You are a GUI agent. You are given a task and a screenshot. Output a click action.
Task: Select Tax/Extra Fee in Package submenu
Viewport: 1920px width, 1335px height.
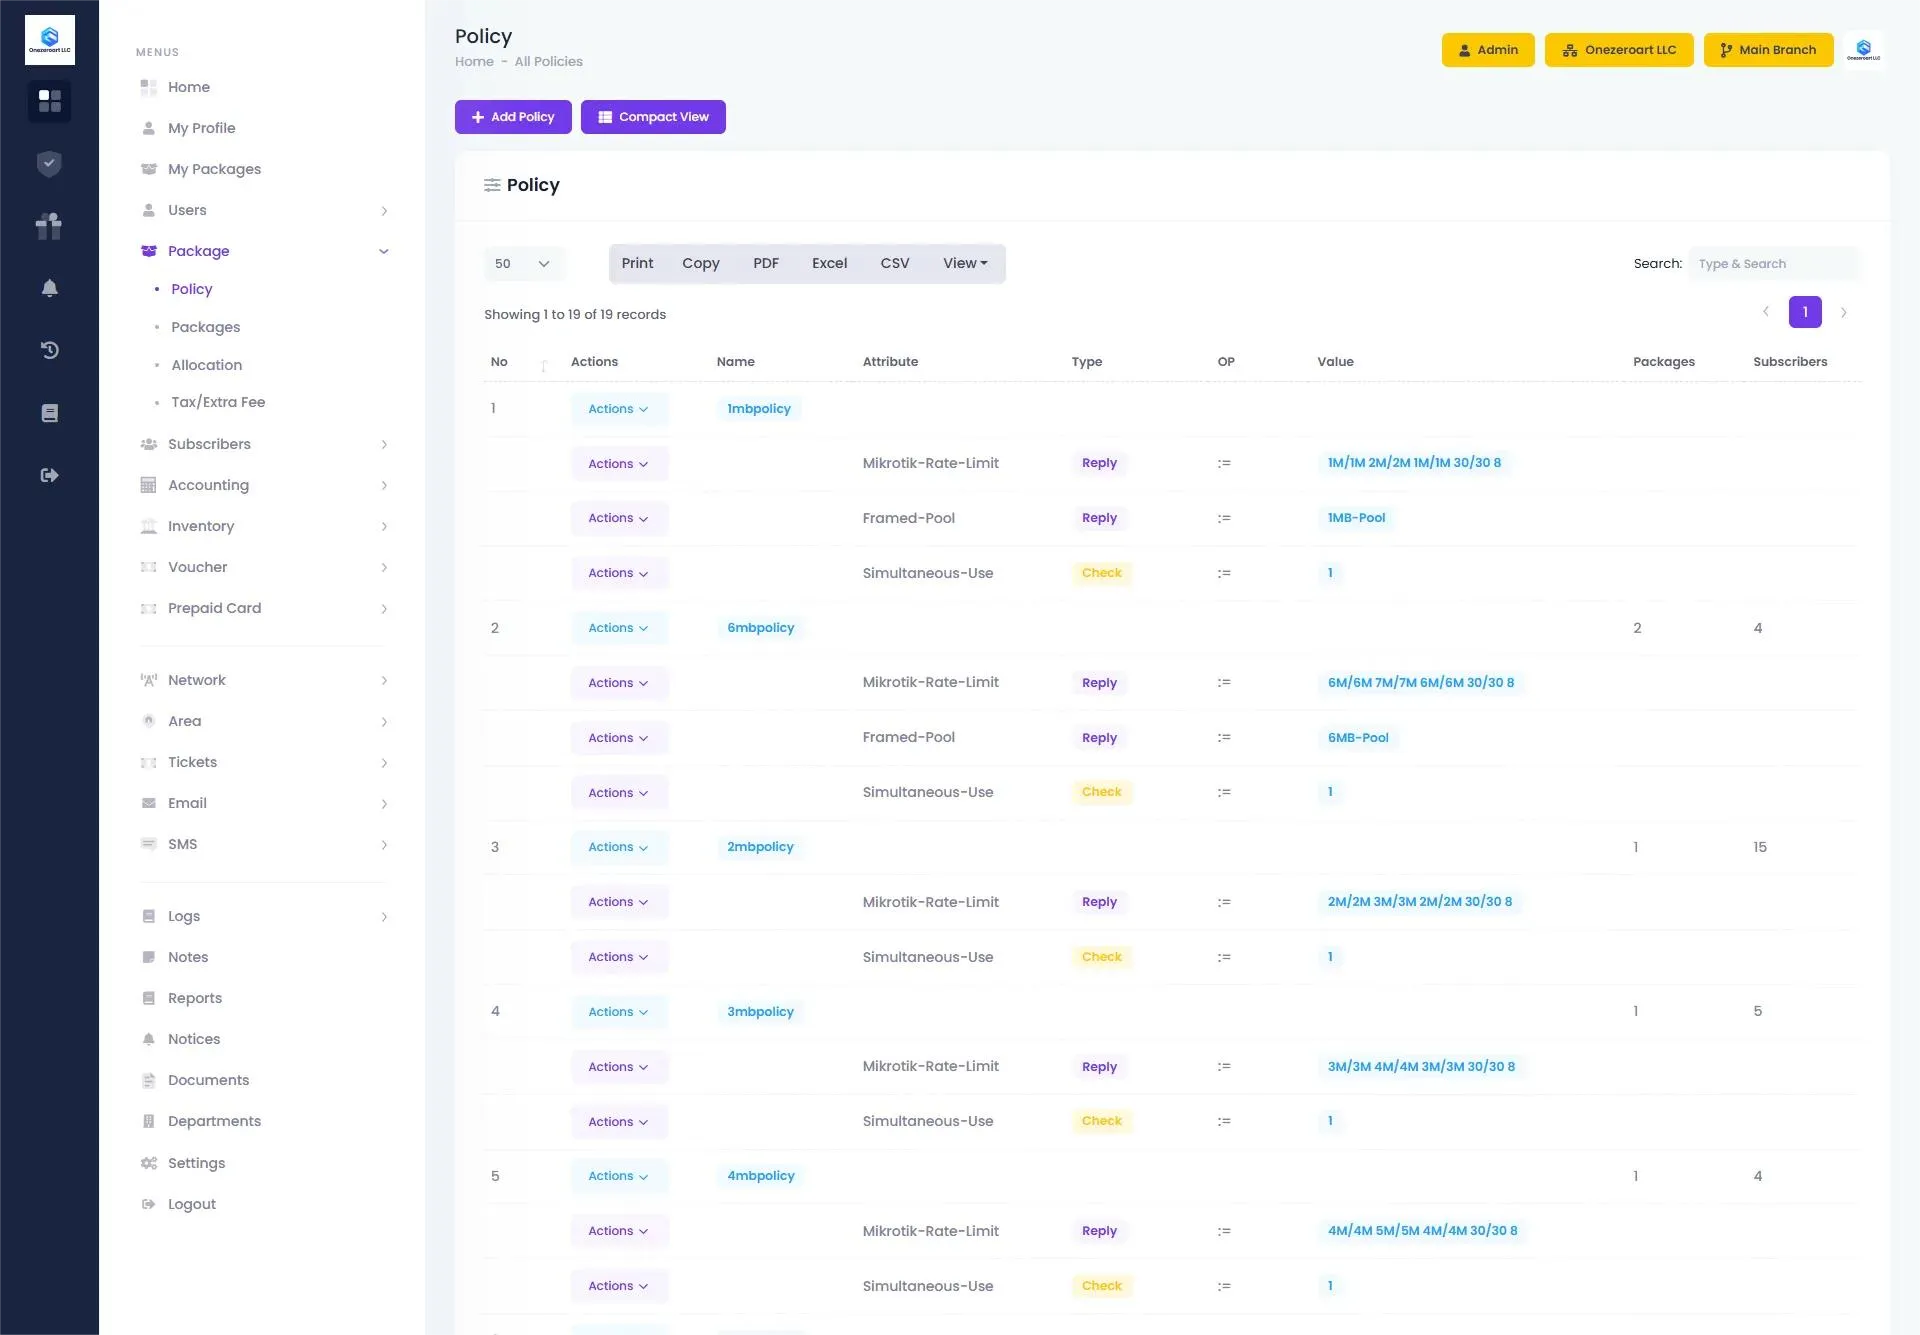tap(218, 402)
